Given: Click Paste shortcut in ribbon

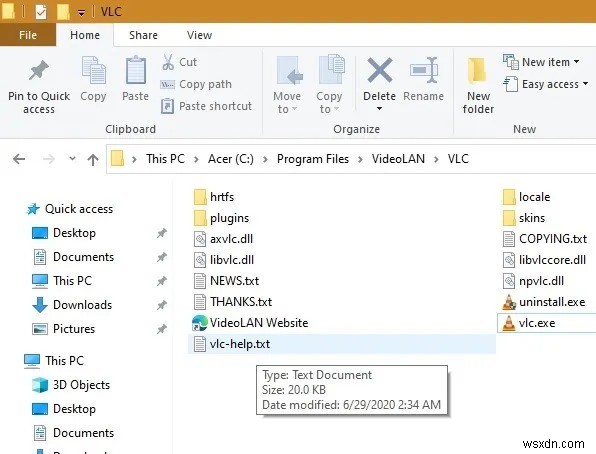Looking at the screenshot, I should coord(206,106).
